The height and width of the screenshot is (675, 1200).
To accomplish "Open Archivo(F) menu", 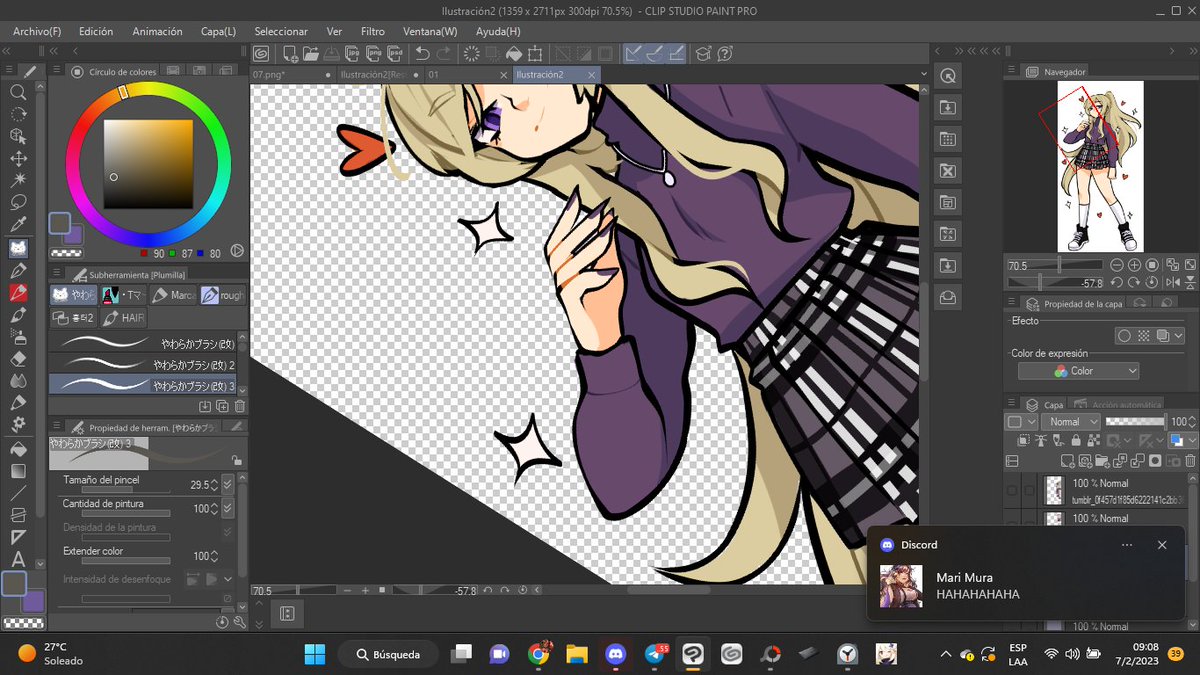I will click(37, 31).
